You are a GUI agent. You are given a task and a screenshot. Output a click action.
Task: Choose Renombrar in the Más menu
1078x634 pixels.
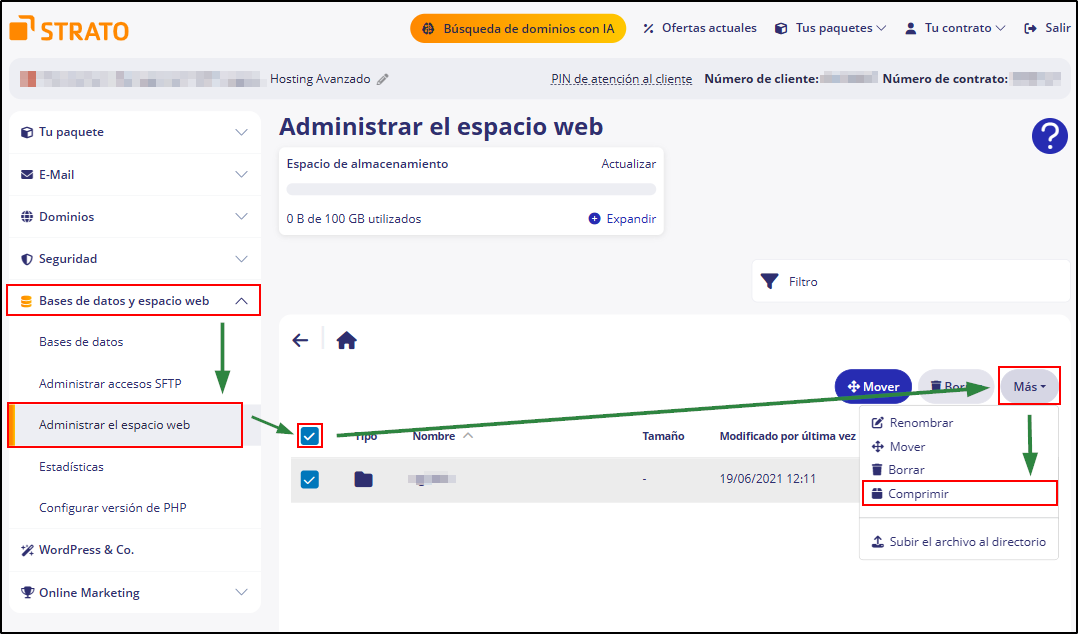coord(920,423)
